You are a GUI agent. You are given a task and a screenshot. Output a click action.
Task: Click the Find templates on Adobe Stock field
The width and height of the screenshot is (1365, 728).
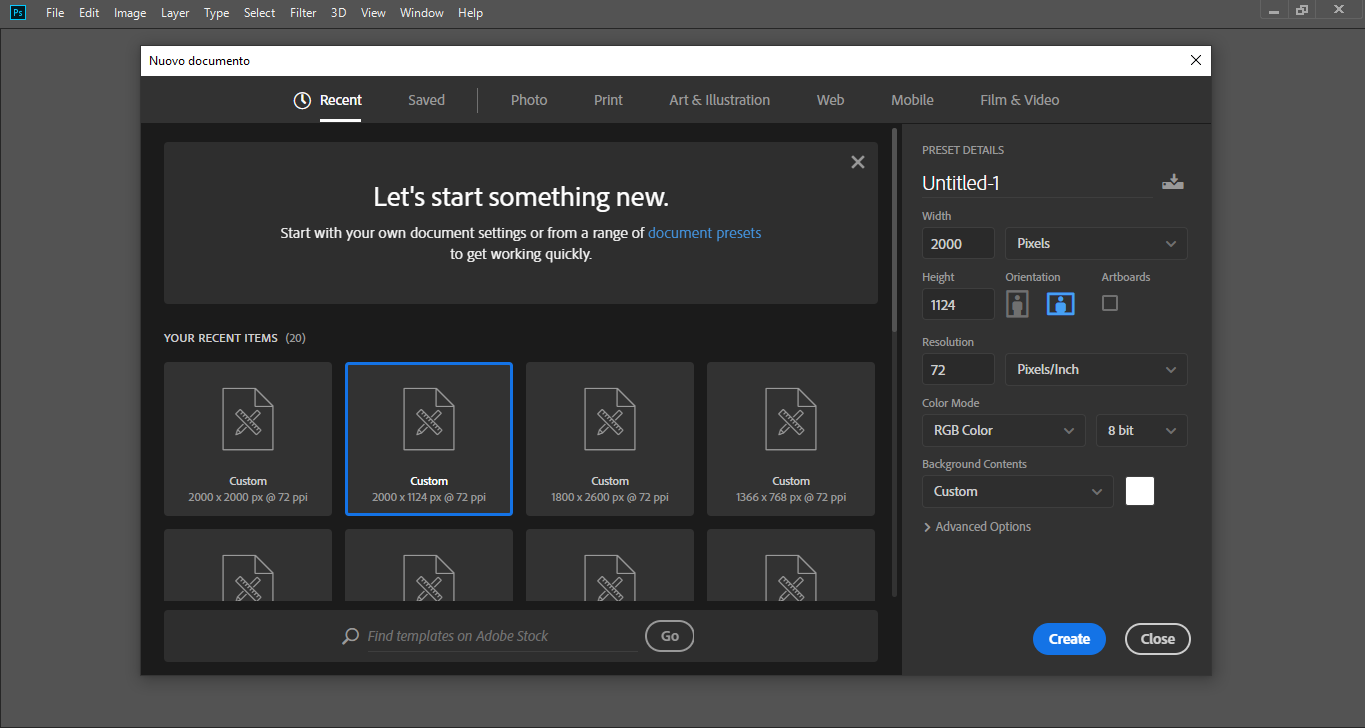click(x=500, y=636)
